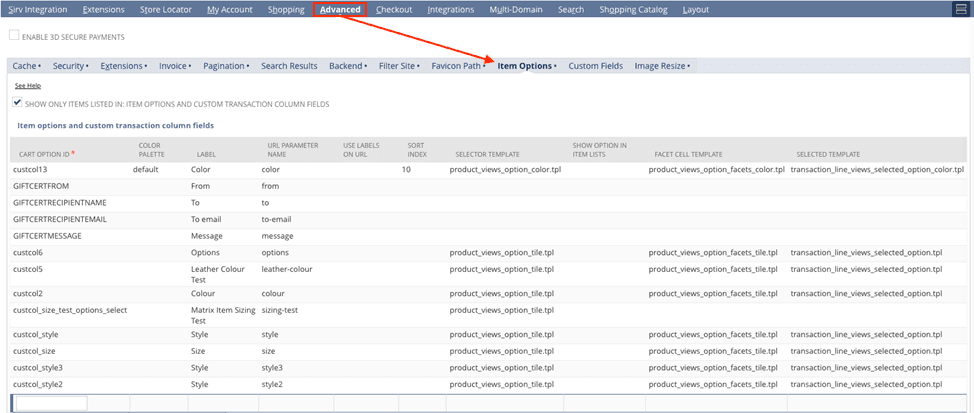The width and height of the screenshot is (974, 413).
Task: Open the Checkout tab
Action: tap(394, 9)
